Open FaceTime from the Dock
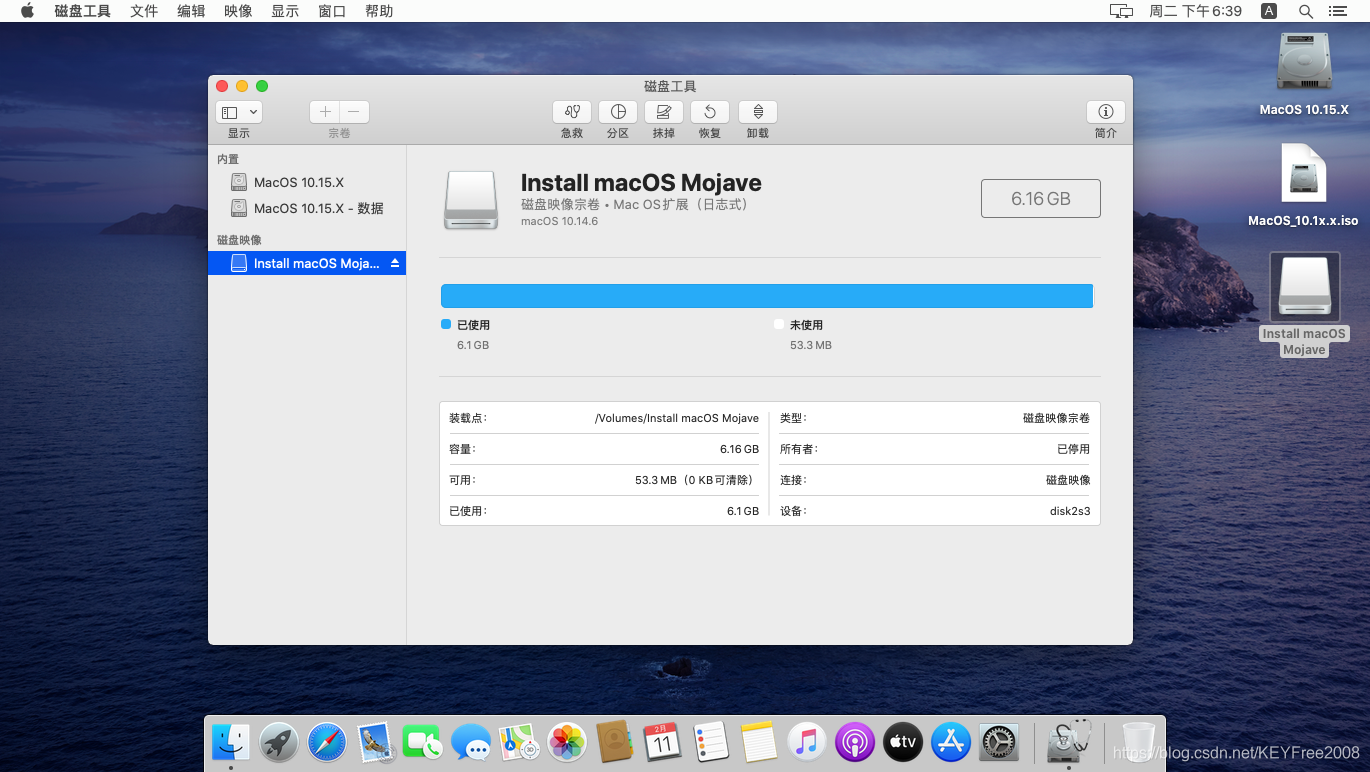The image size is (1370, 772). click(x=423, y=742)
